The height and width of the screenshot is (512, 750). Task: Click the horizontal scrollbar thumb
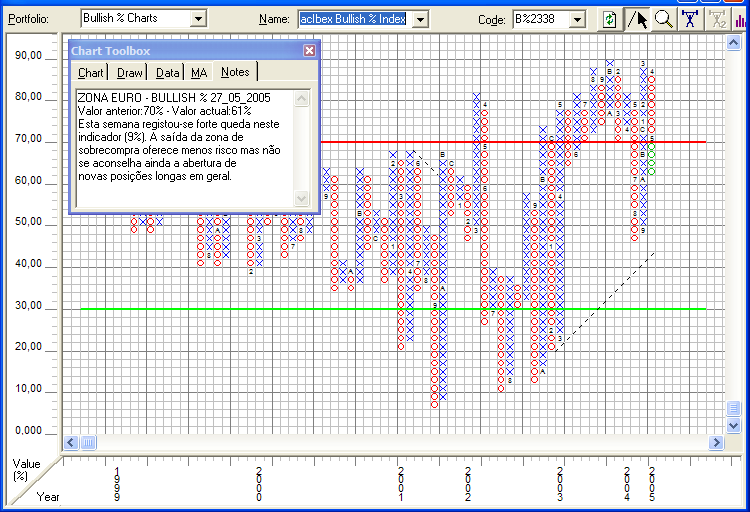pyautogui.click(x=88, y=443)
